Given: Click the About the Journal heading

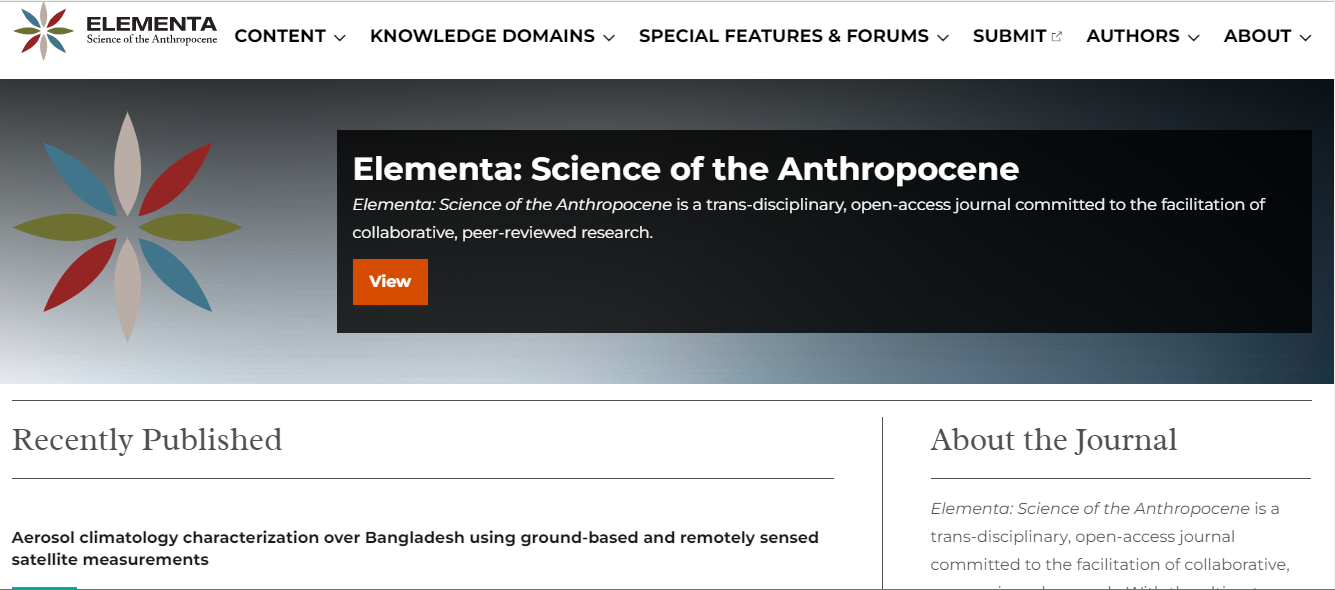Looking at the screenshot, I should click(1053, 440).
